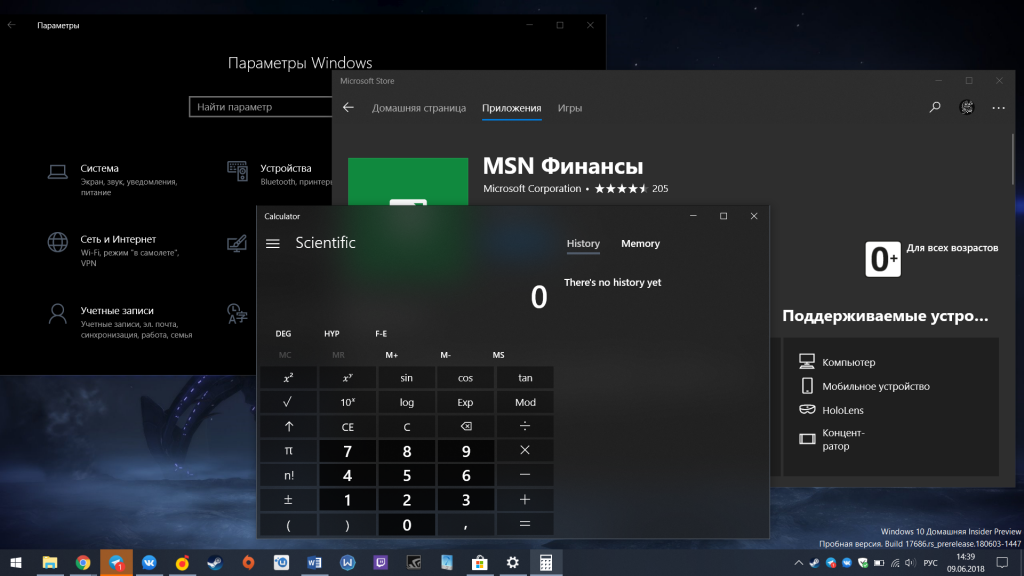This screenshot has width=1024, height=576.
Task: Toggle F-E scientific notation mode
Action: (381, 333)
